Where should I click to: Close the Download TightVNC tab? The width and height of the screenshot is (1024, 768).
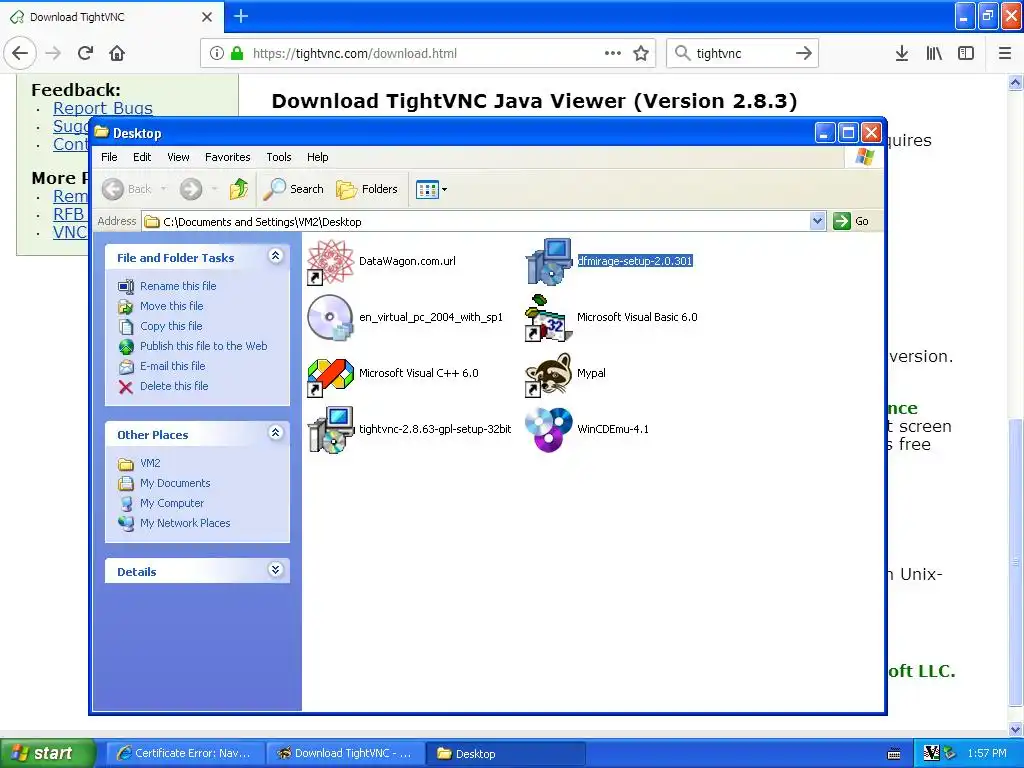tap(207, 17)
